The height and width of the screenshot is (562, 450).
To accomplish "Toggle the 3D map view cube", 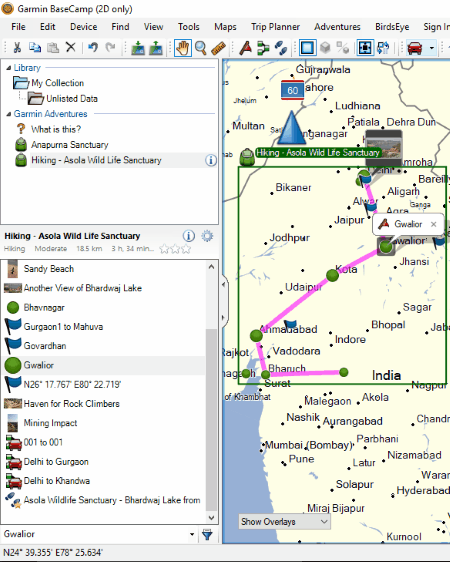I will [325, 48].
